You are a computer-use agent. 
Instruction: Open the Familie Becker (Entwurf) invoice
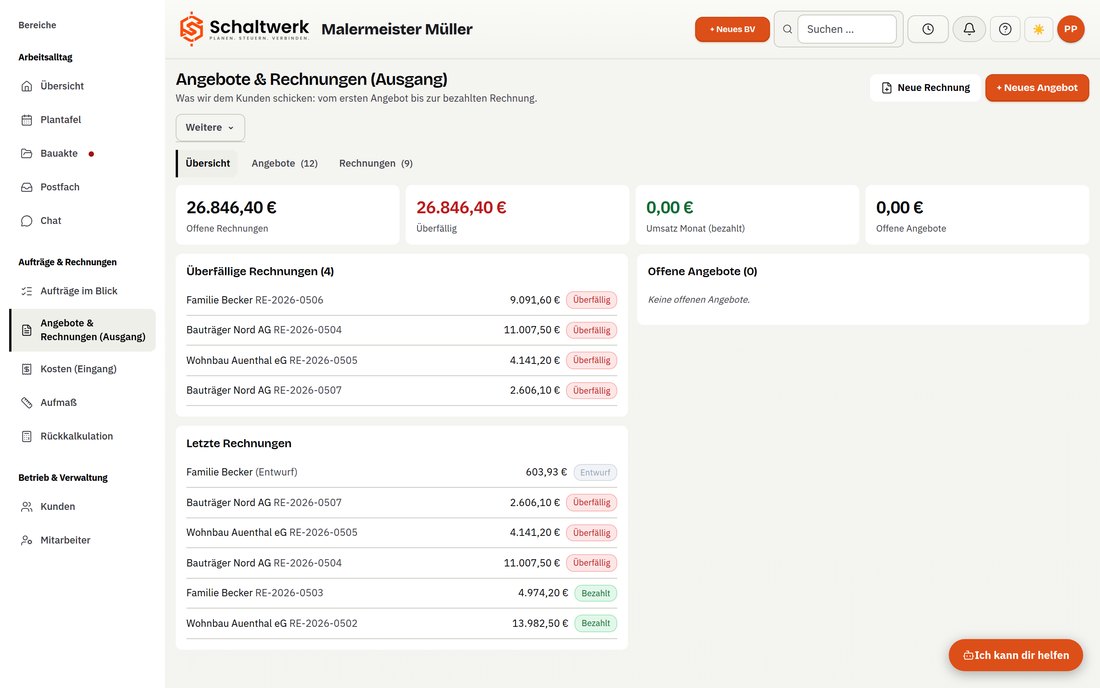pos(401,473)
